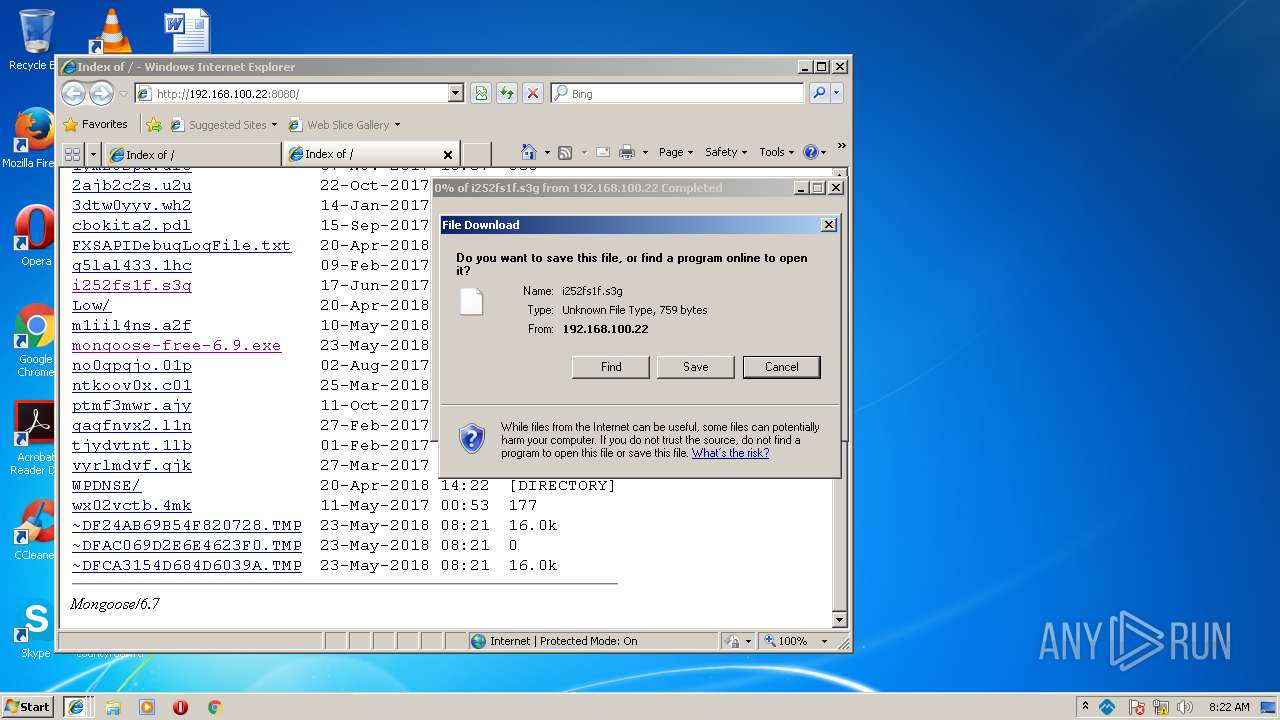The height and width of the screenshot is (720, 1280).
Task: Click the Find button in File Download
Action: 611,367
